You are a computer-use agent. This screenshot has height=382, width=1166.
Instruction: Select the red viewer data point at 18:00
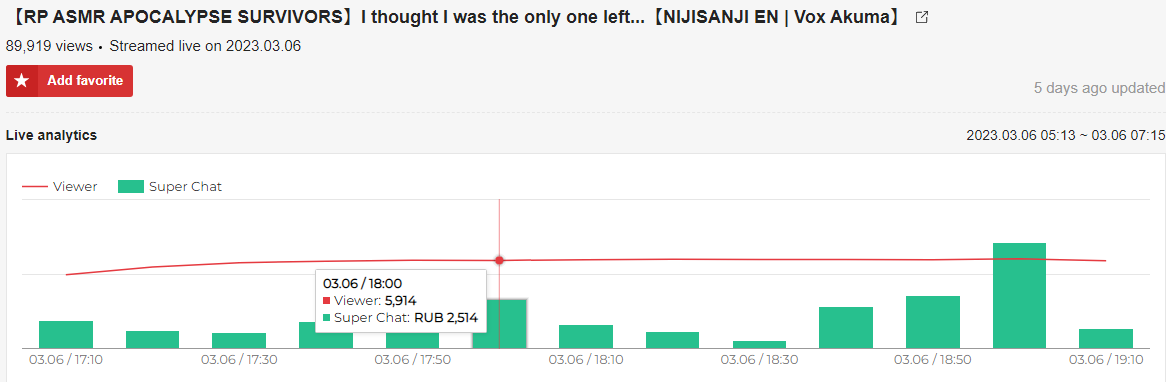(x=499, y=260)
